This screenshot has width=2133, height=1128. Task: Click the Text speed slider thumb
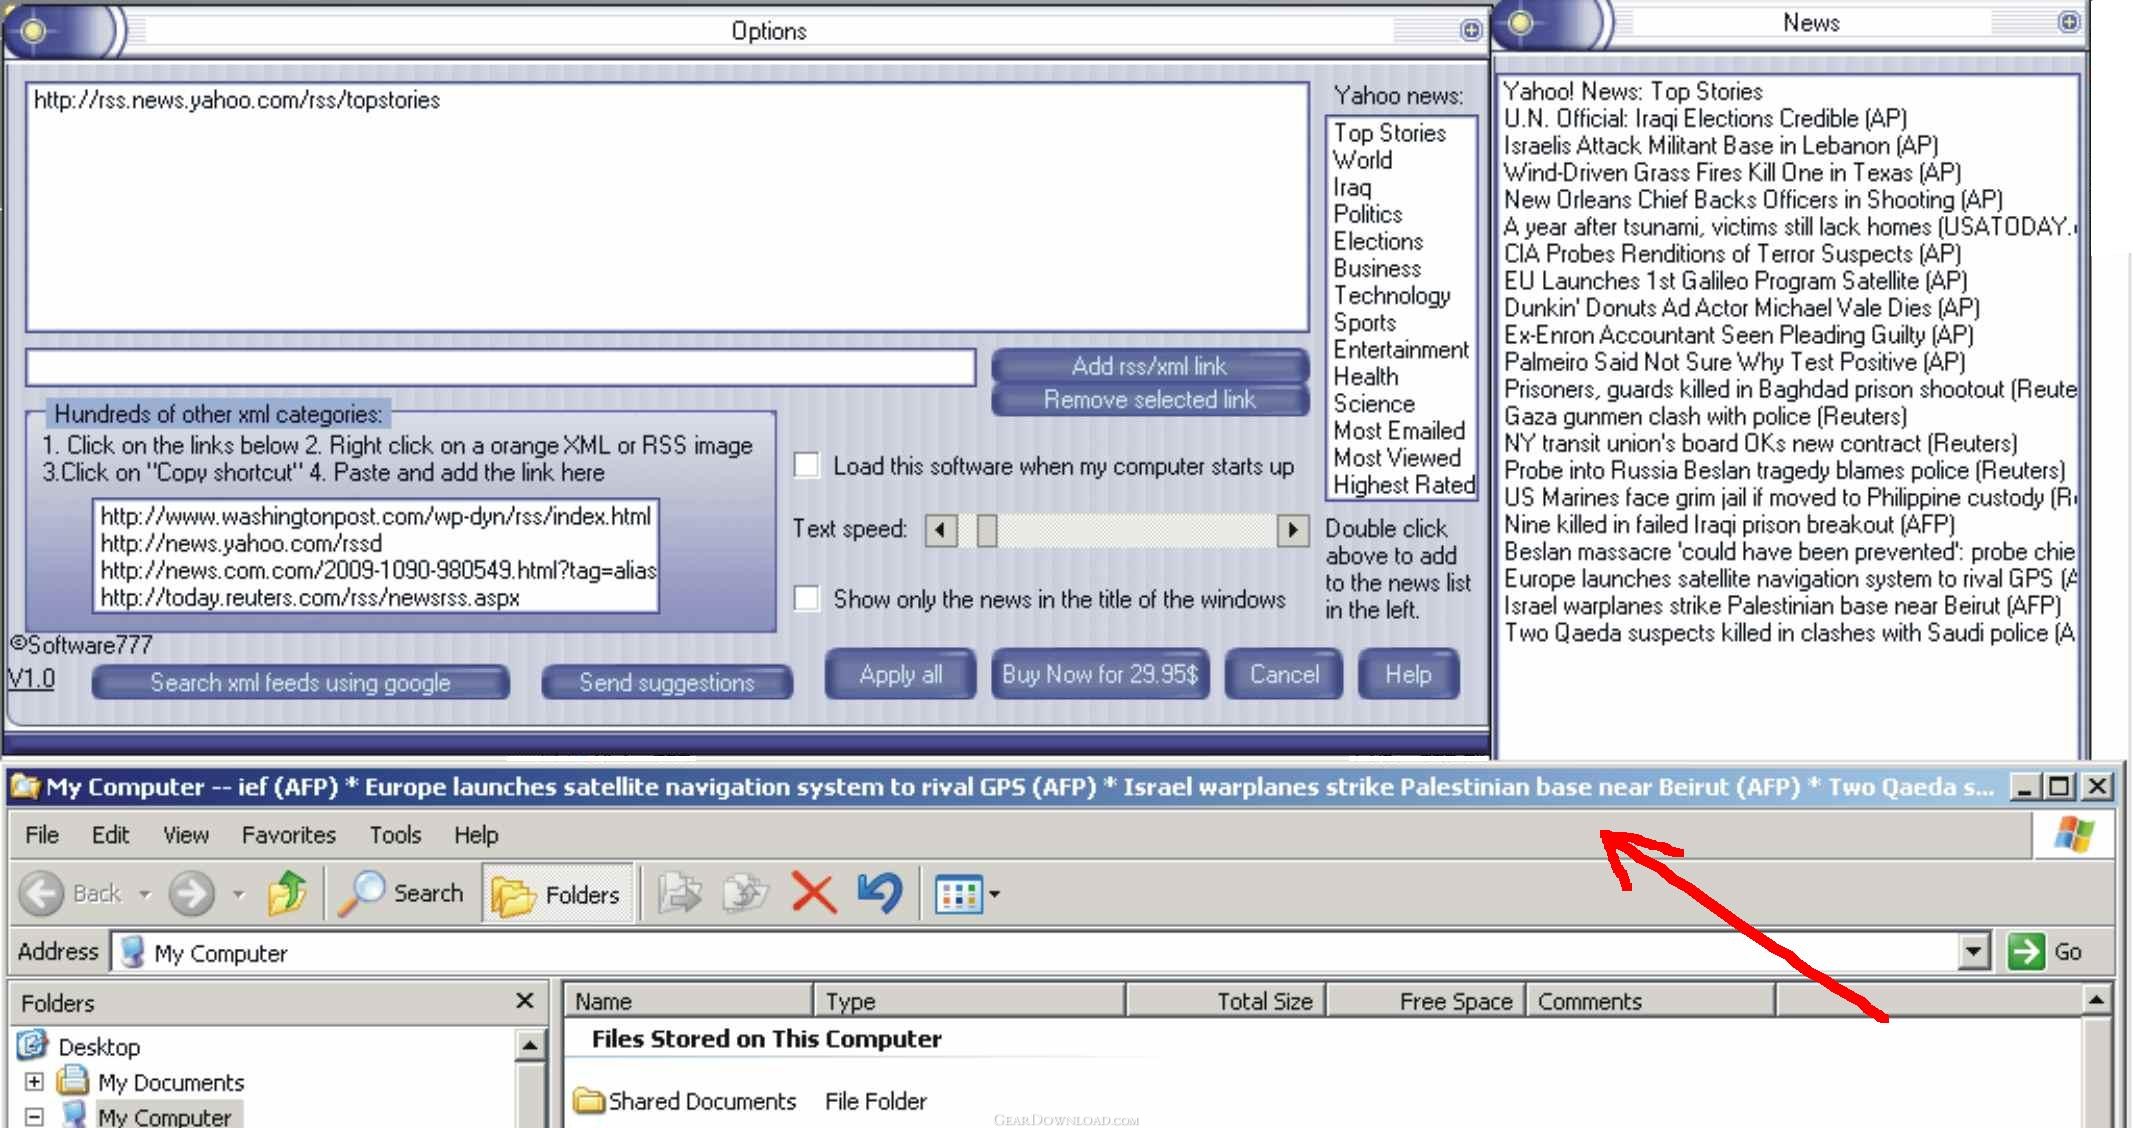tap(987, 529)
